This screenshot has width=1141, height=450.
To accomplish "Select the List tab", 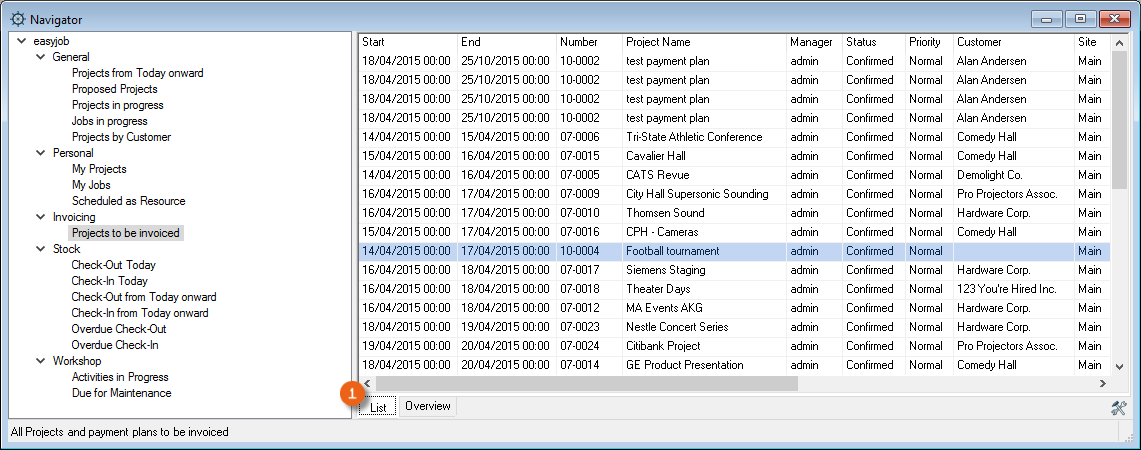I will point(378,407).
